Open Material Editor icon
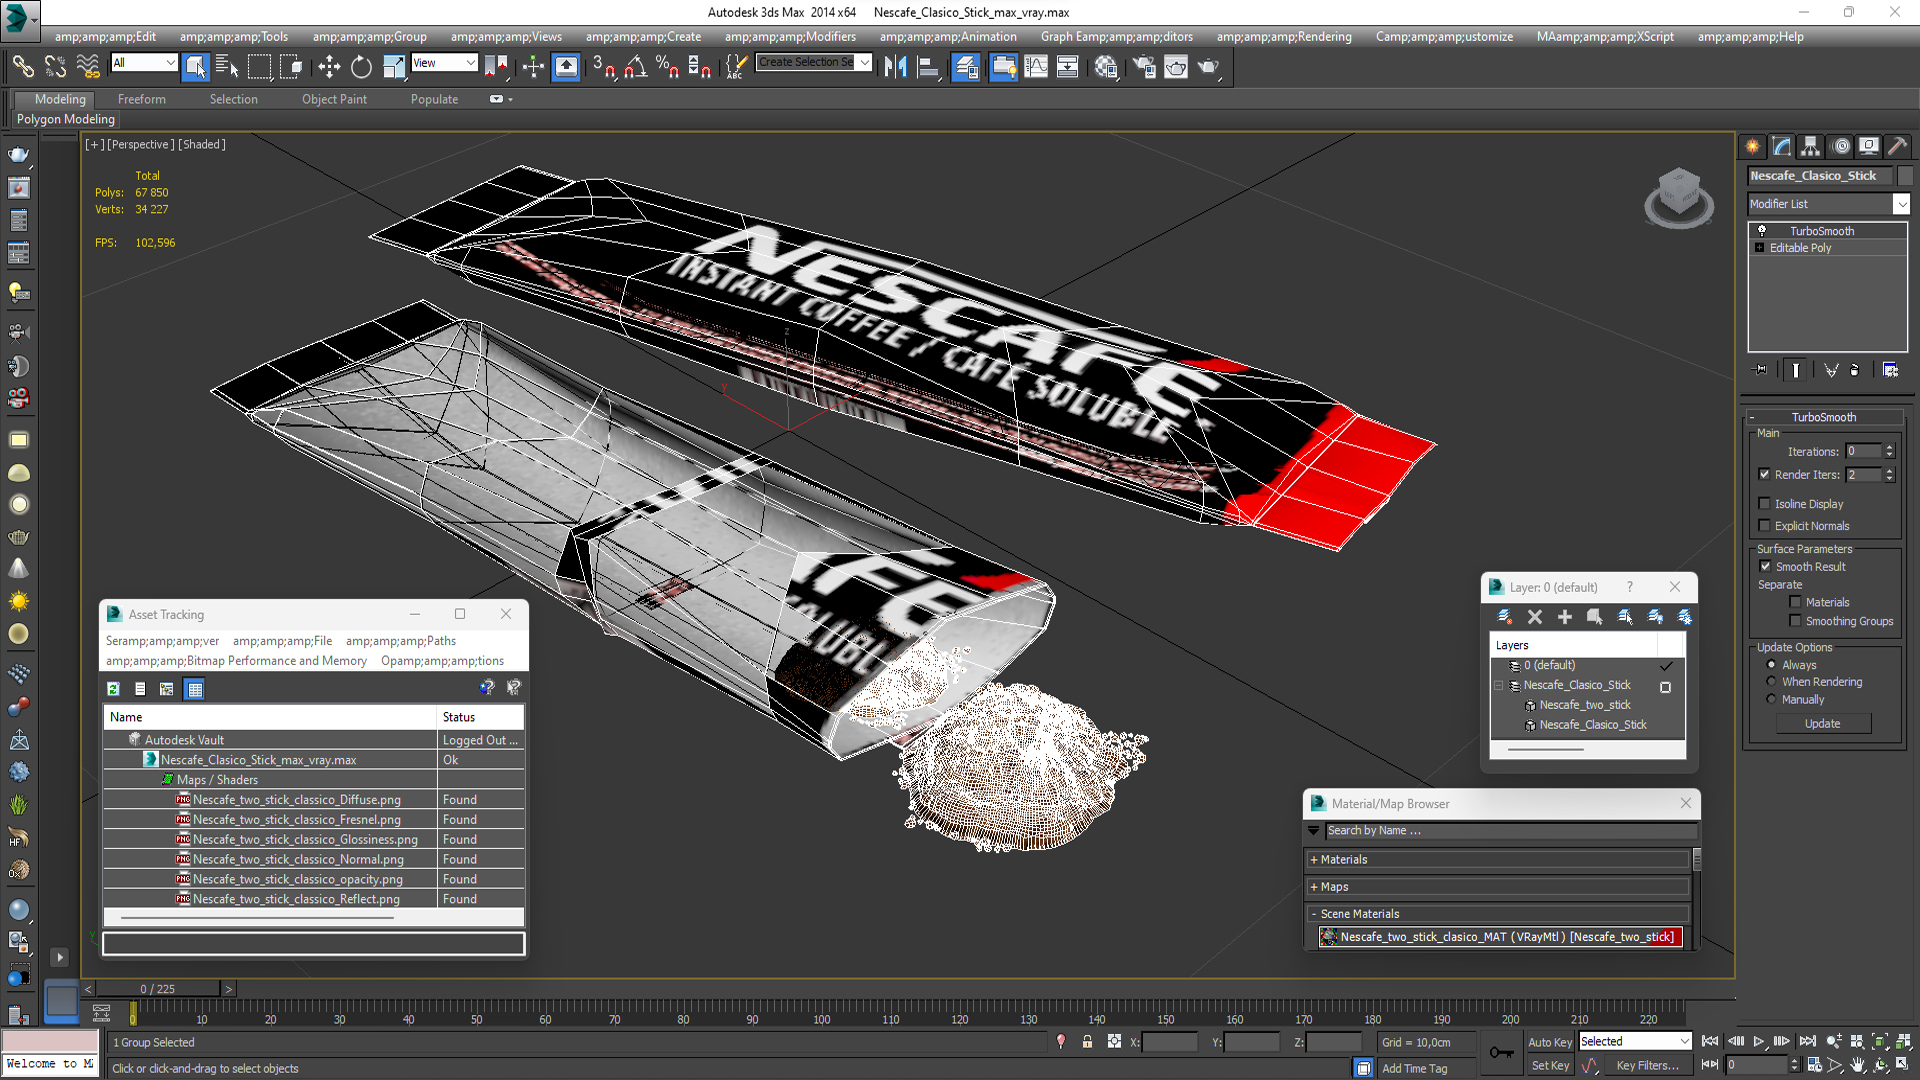Screen dimensions: 1920x1080 pos(1106,67)
